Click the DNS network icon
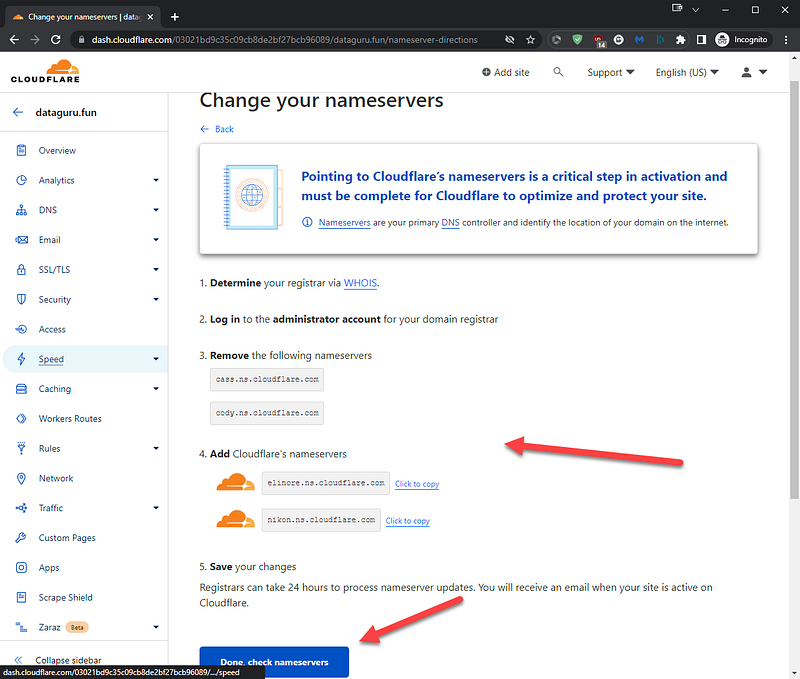 coord(21,210)
